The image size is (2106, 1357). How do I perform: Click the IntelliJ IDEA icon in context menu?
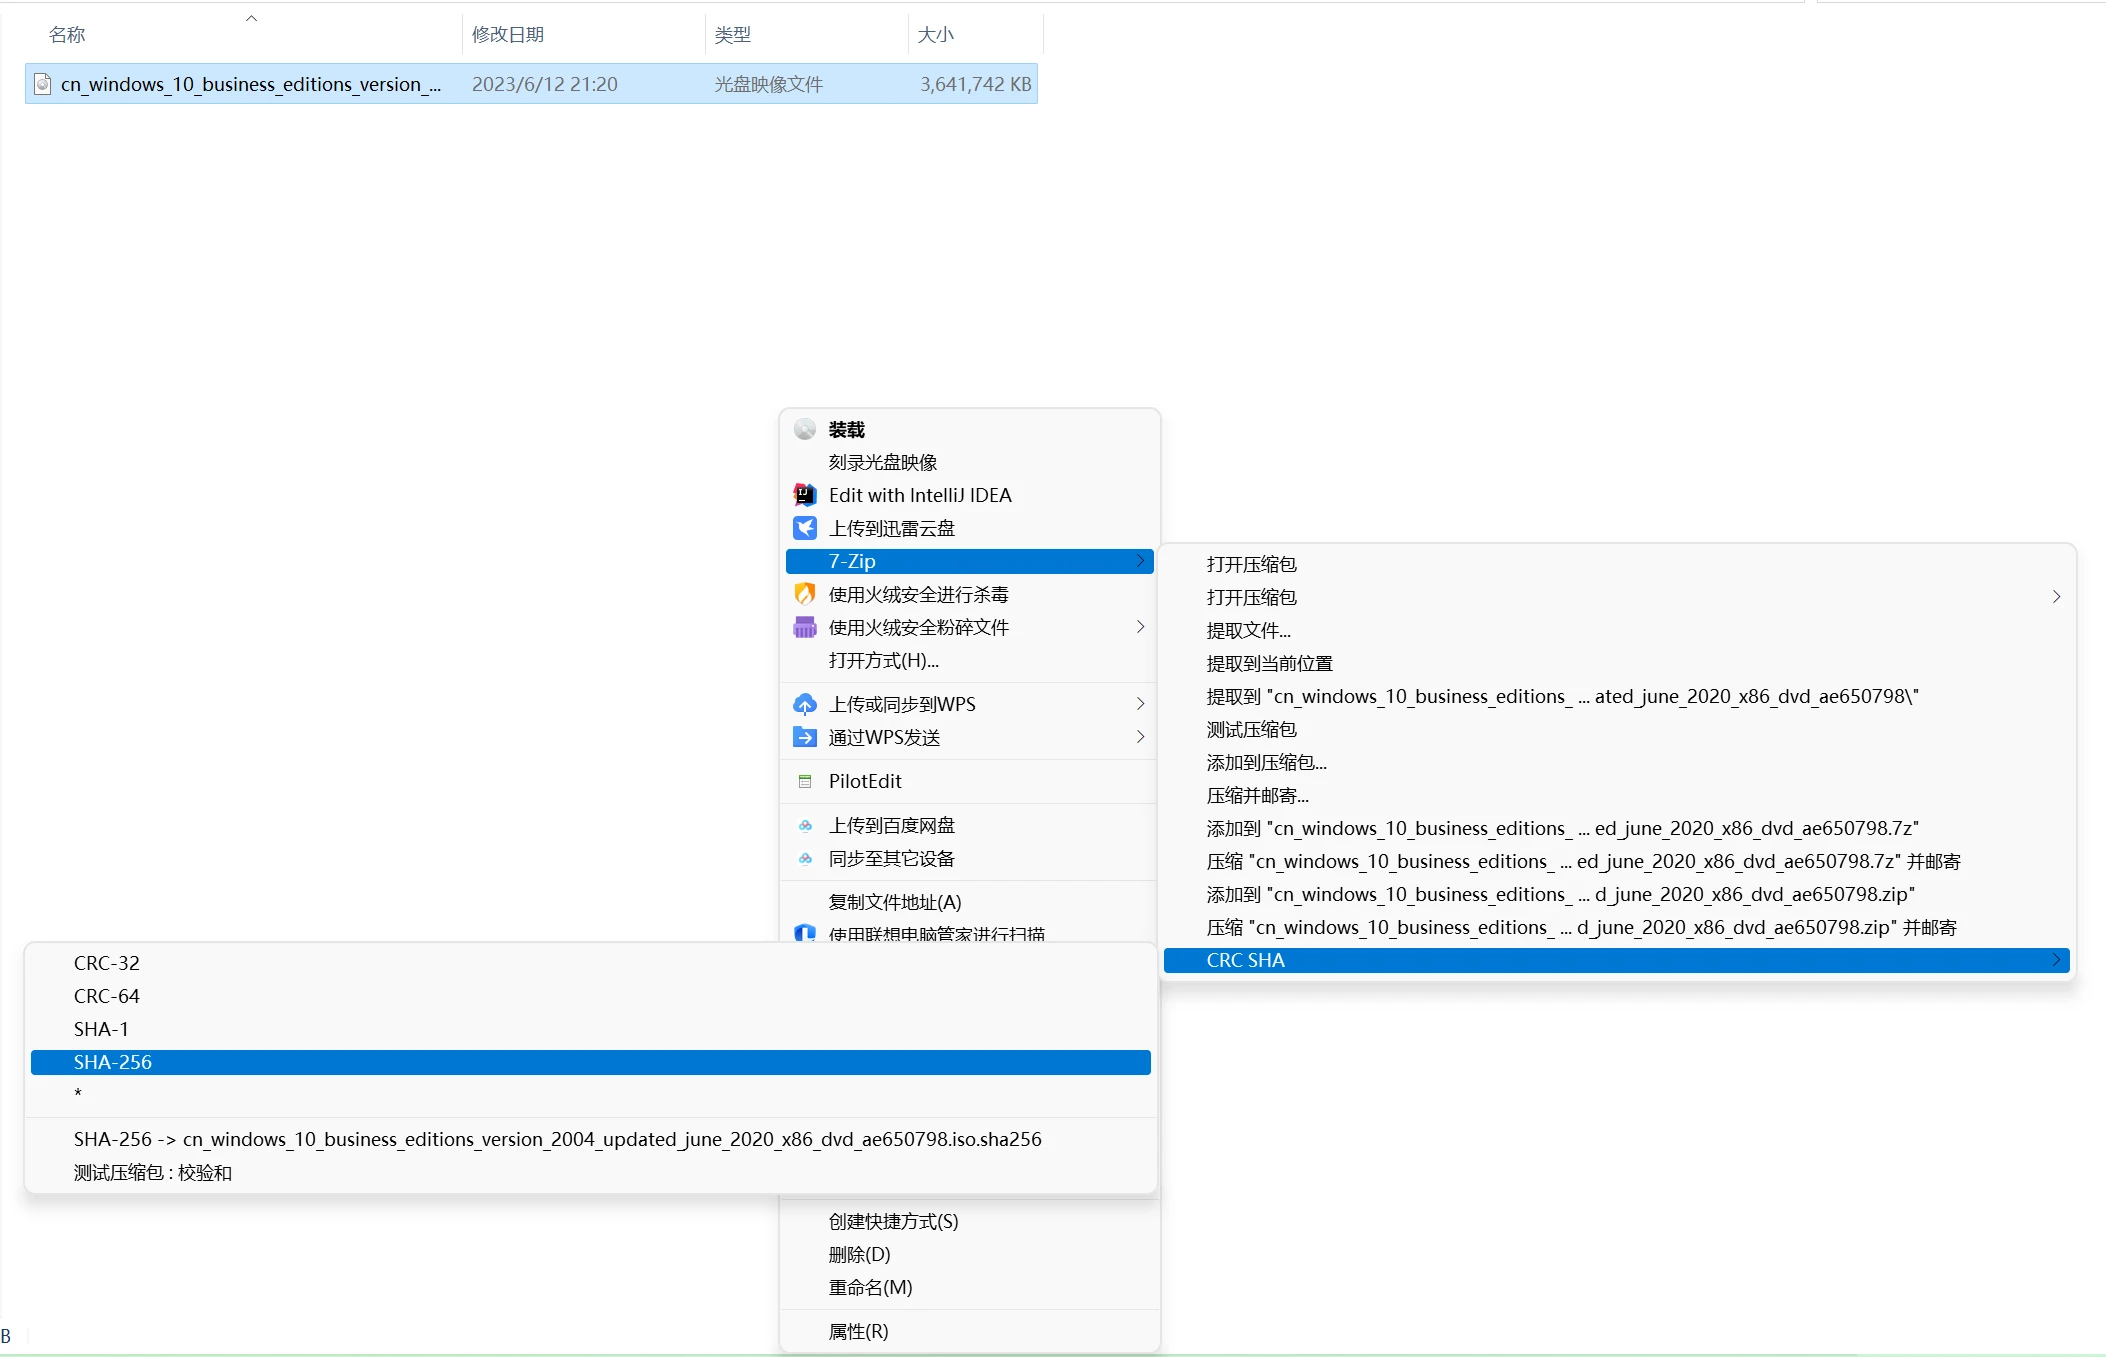[x=805, y=495]
